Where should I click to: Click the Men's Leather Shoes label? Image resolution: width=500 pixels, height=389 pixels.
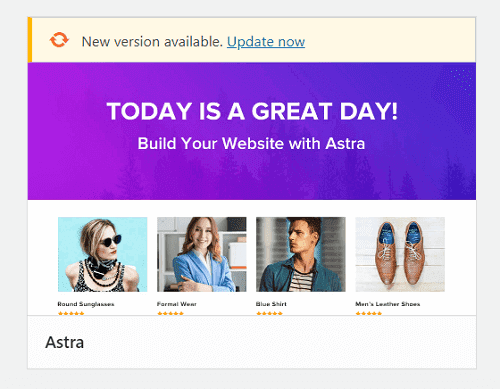(x=387, y=304)
